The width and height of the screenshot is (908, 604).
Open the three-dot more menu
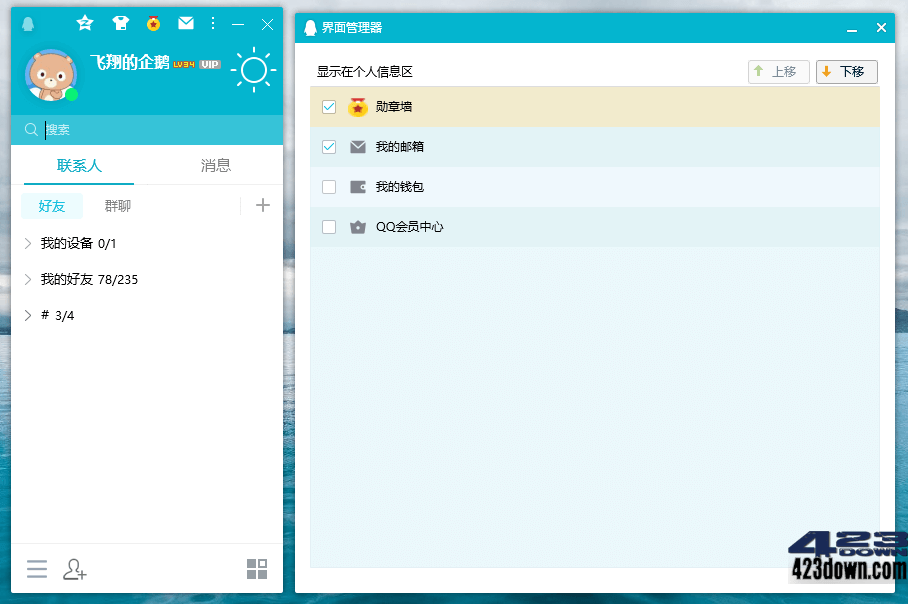coord(213,23)
